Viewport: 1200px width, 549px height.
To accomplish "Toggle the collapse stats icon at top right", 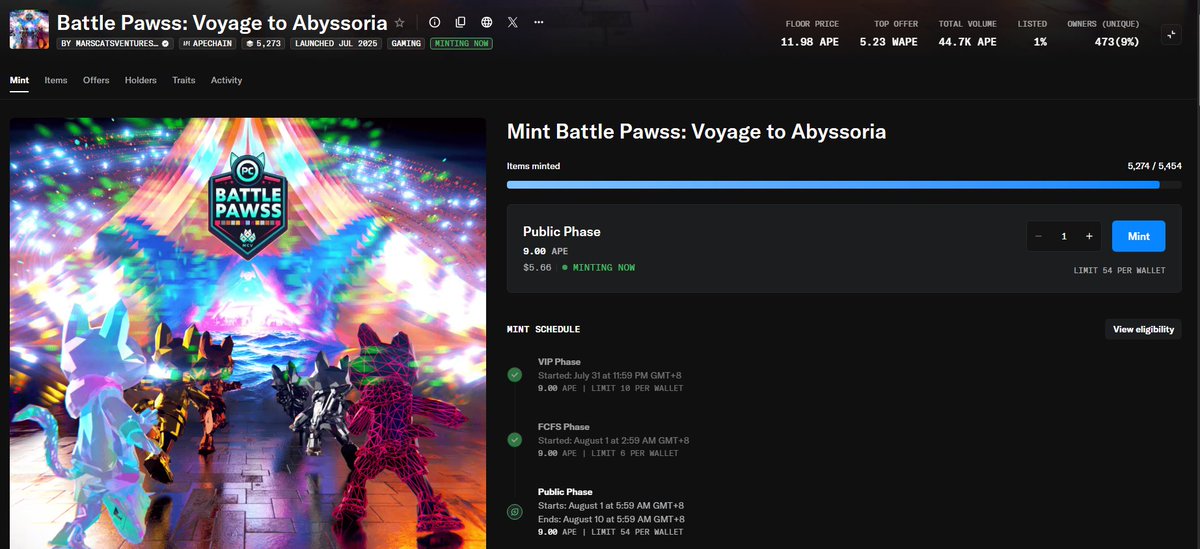I will [1172, 34].
